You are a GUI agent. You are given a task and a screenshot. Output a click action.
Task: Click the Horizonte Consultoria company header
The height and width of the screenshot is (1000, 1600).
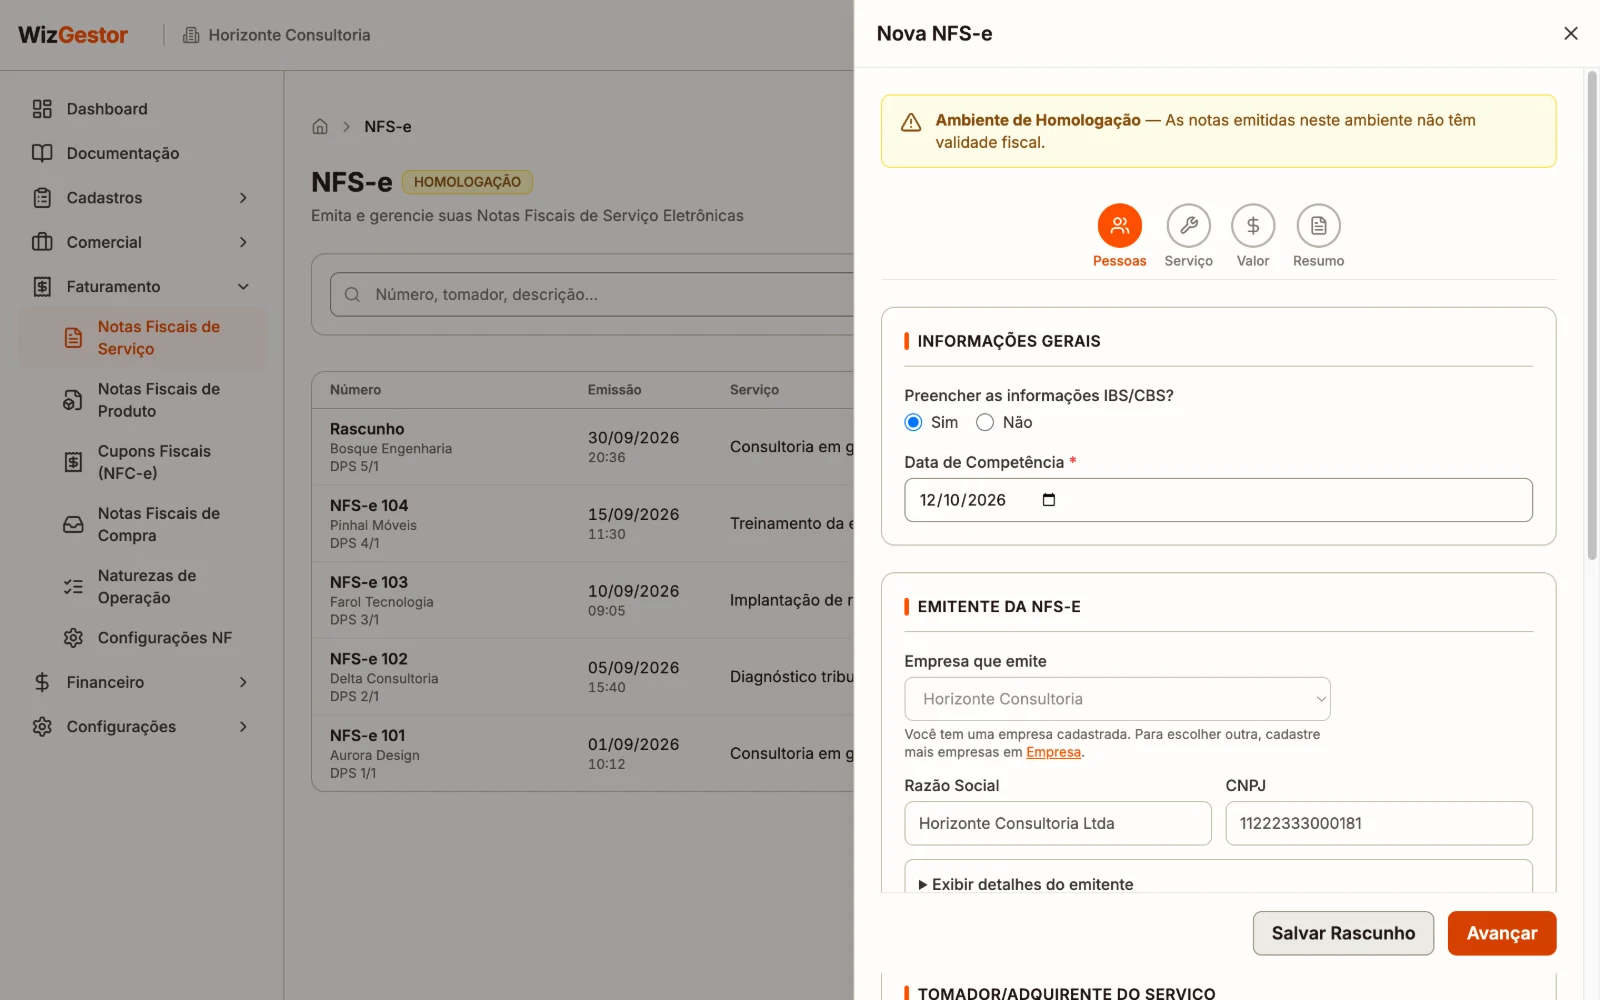coord(277,35)
